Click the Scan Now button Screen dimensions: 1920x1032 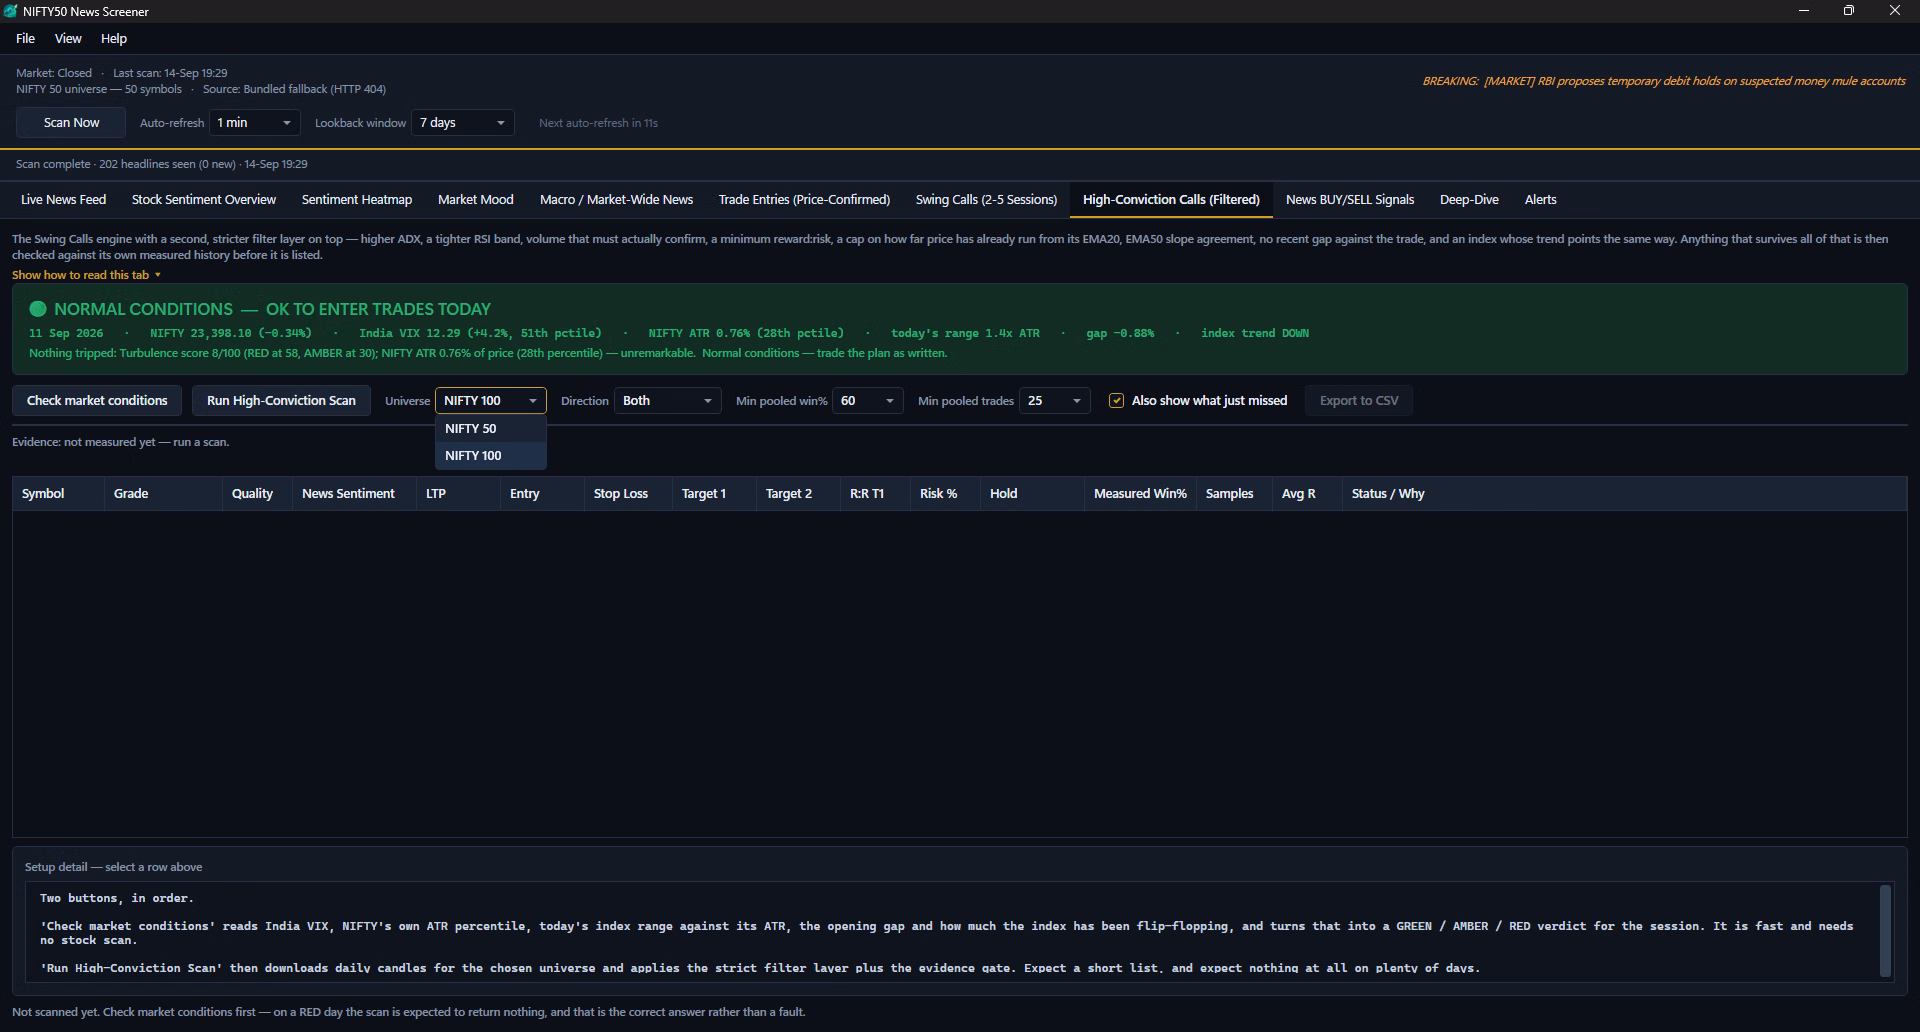71,123
